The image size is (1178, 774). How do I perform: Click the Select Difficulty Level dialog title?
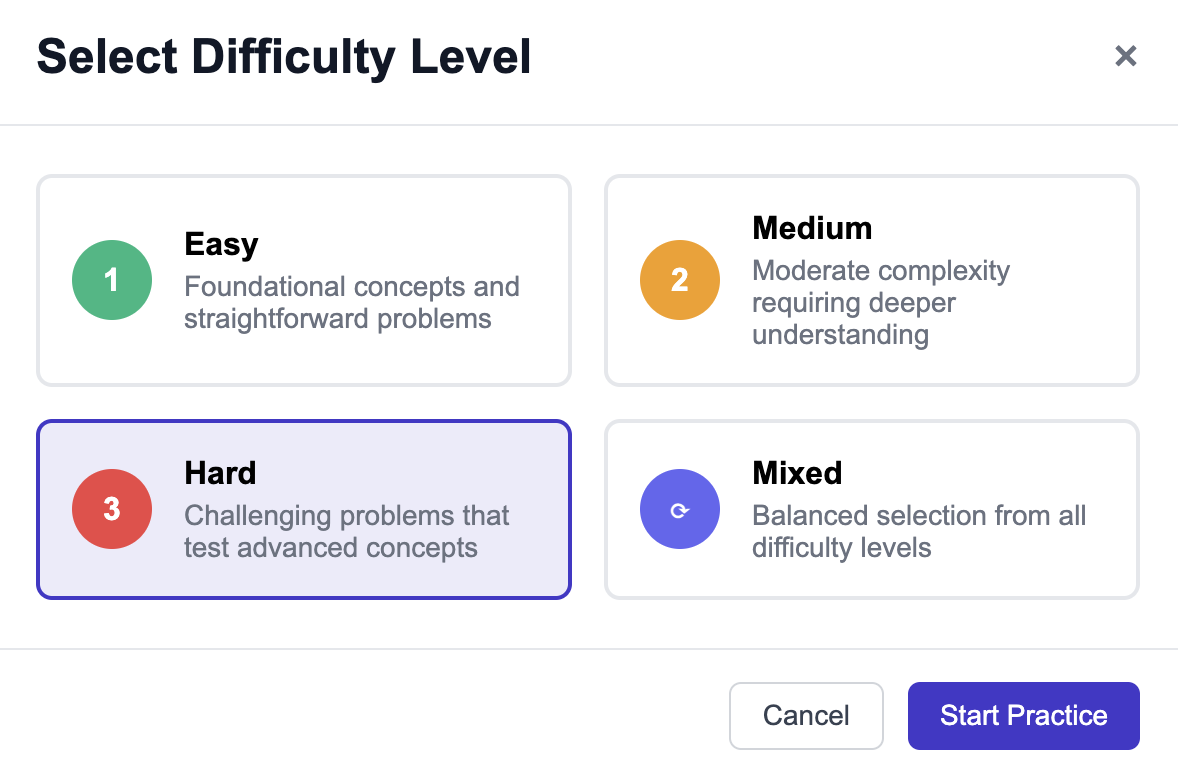[x=284, y=57]
